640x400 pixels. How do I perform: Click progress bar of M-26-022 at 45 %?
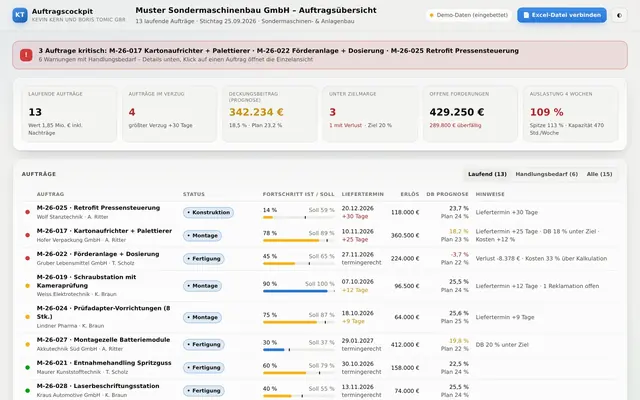point(299,264)
